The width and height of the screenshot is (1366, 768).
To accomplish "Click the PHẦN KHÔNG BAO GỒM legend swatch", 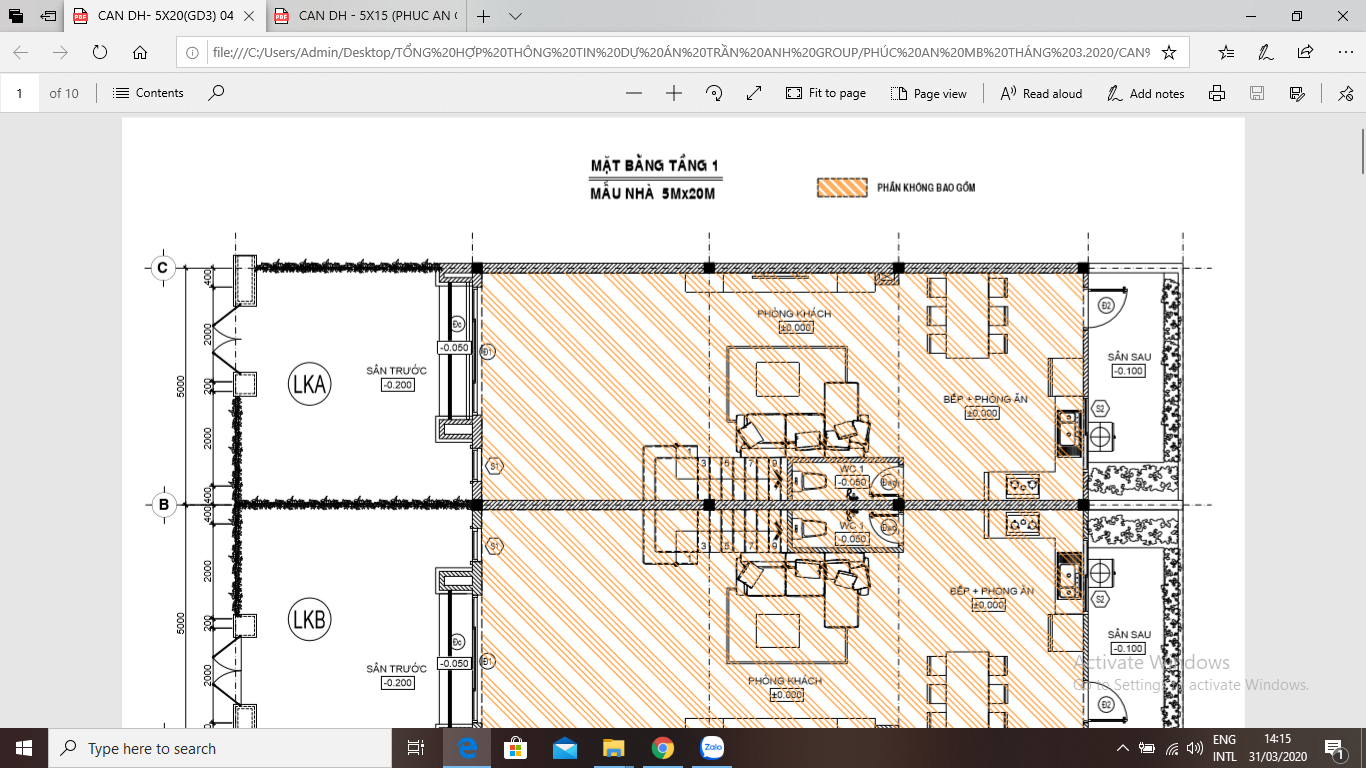I will 842,188.
